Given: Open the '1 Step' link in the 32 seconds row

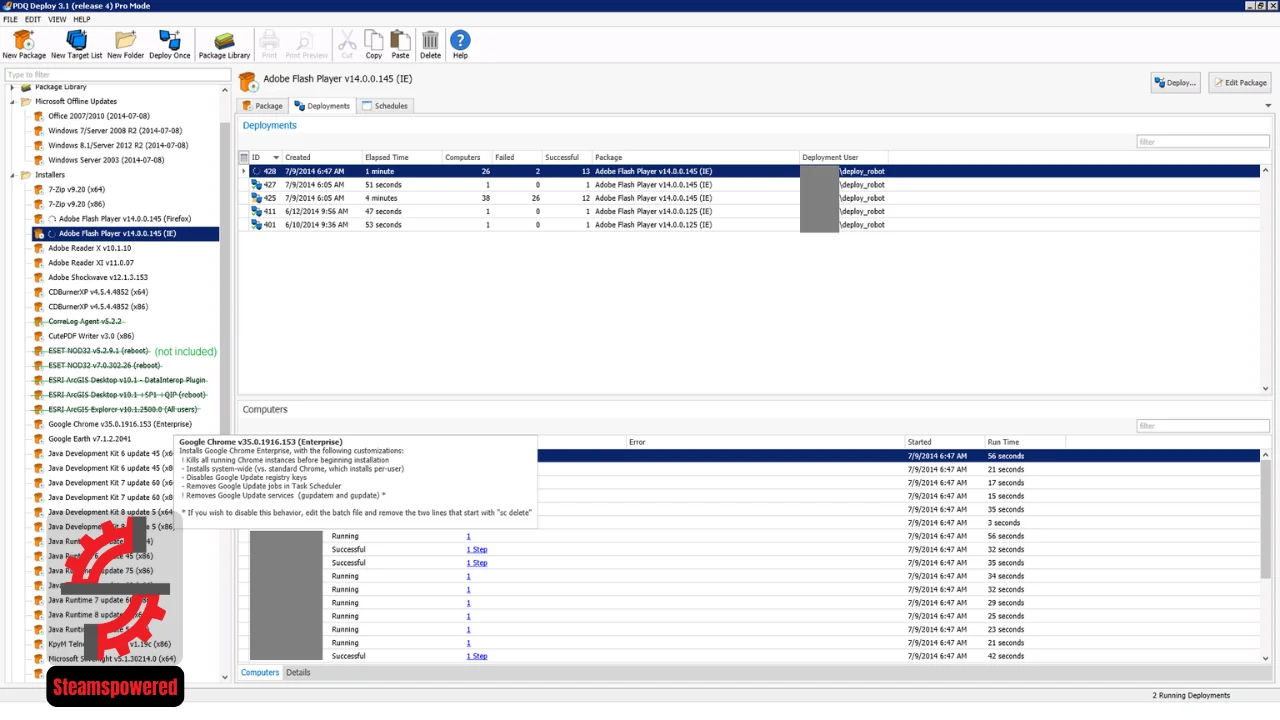Looking at the screenshot, I should point(477,549).
